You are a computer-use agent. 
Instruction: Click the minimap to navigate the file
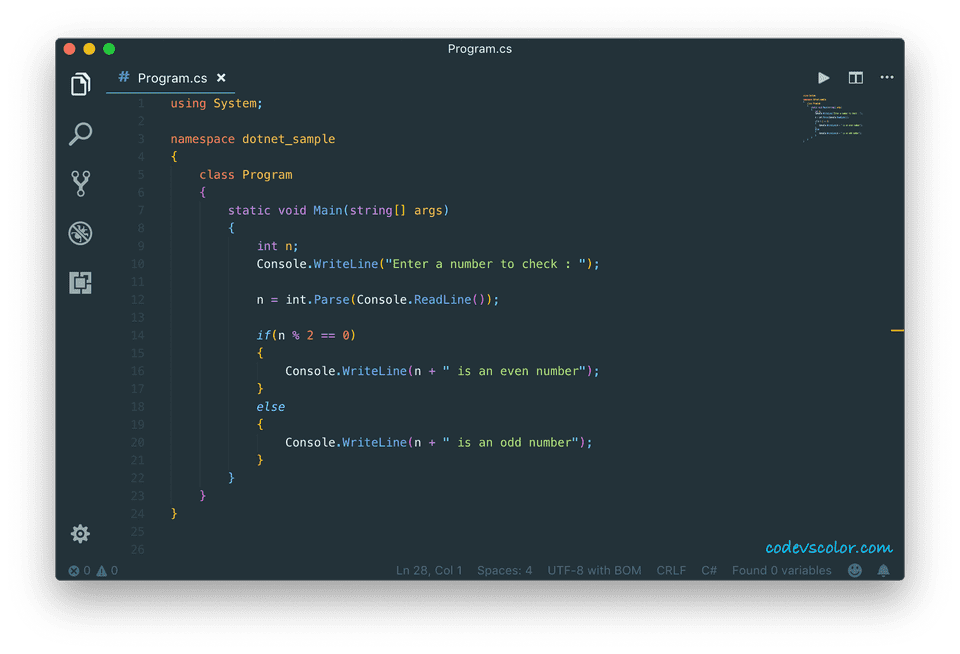point(832,120)
